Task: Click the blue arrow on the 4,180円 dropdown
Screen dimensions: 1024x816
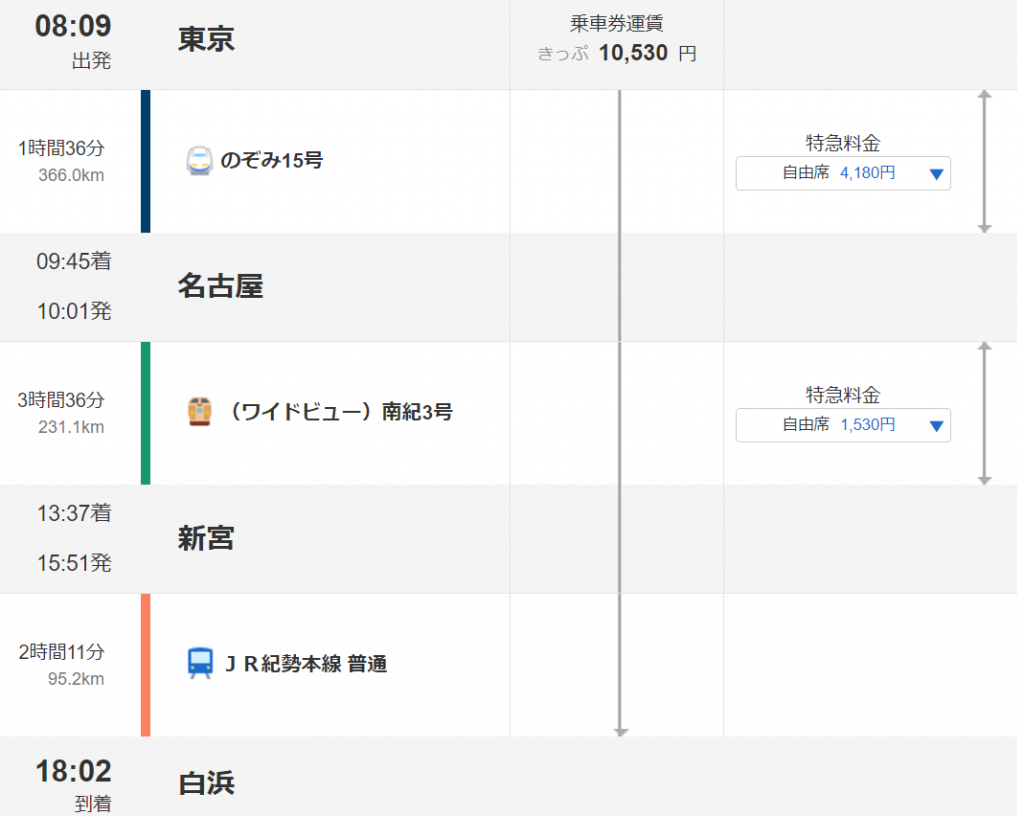Action: 936,174
